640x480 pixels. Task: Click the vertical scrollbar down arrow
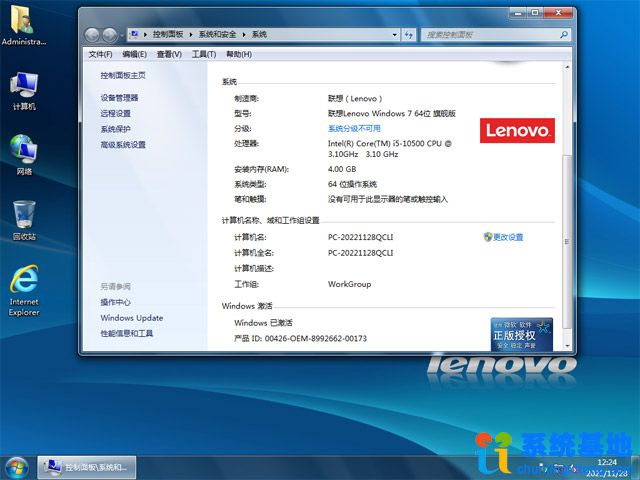[x=567, y=346]
